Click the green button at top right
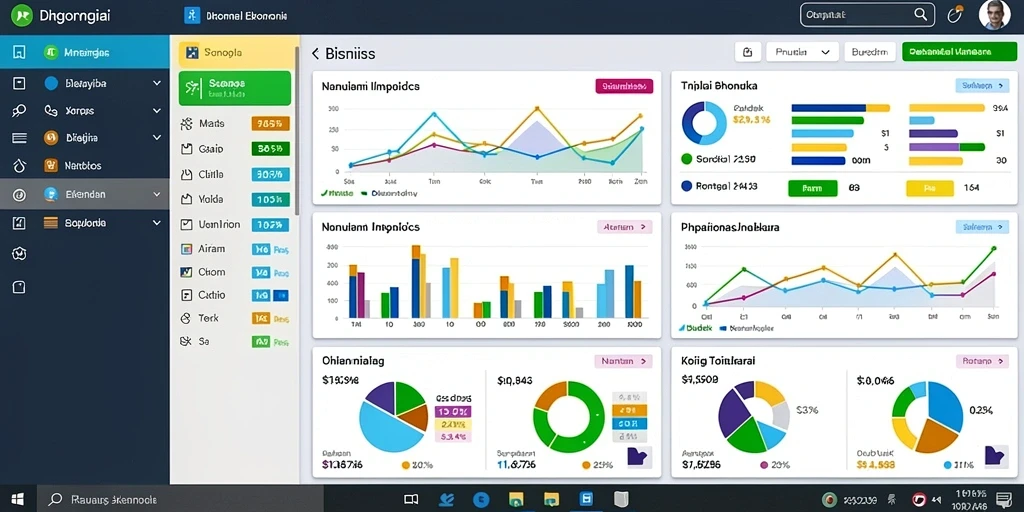This screenshot has height=512, width=1024. point(959,52)
